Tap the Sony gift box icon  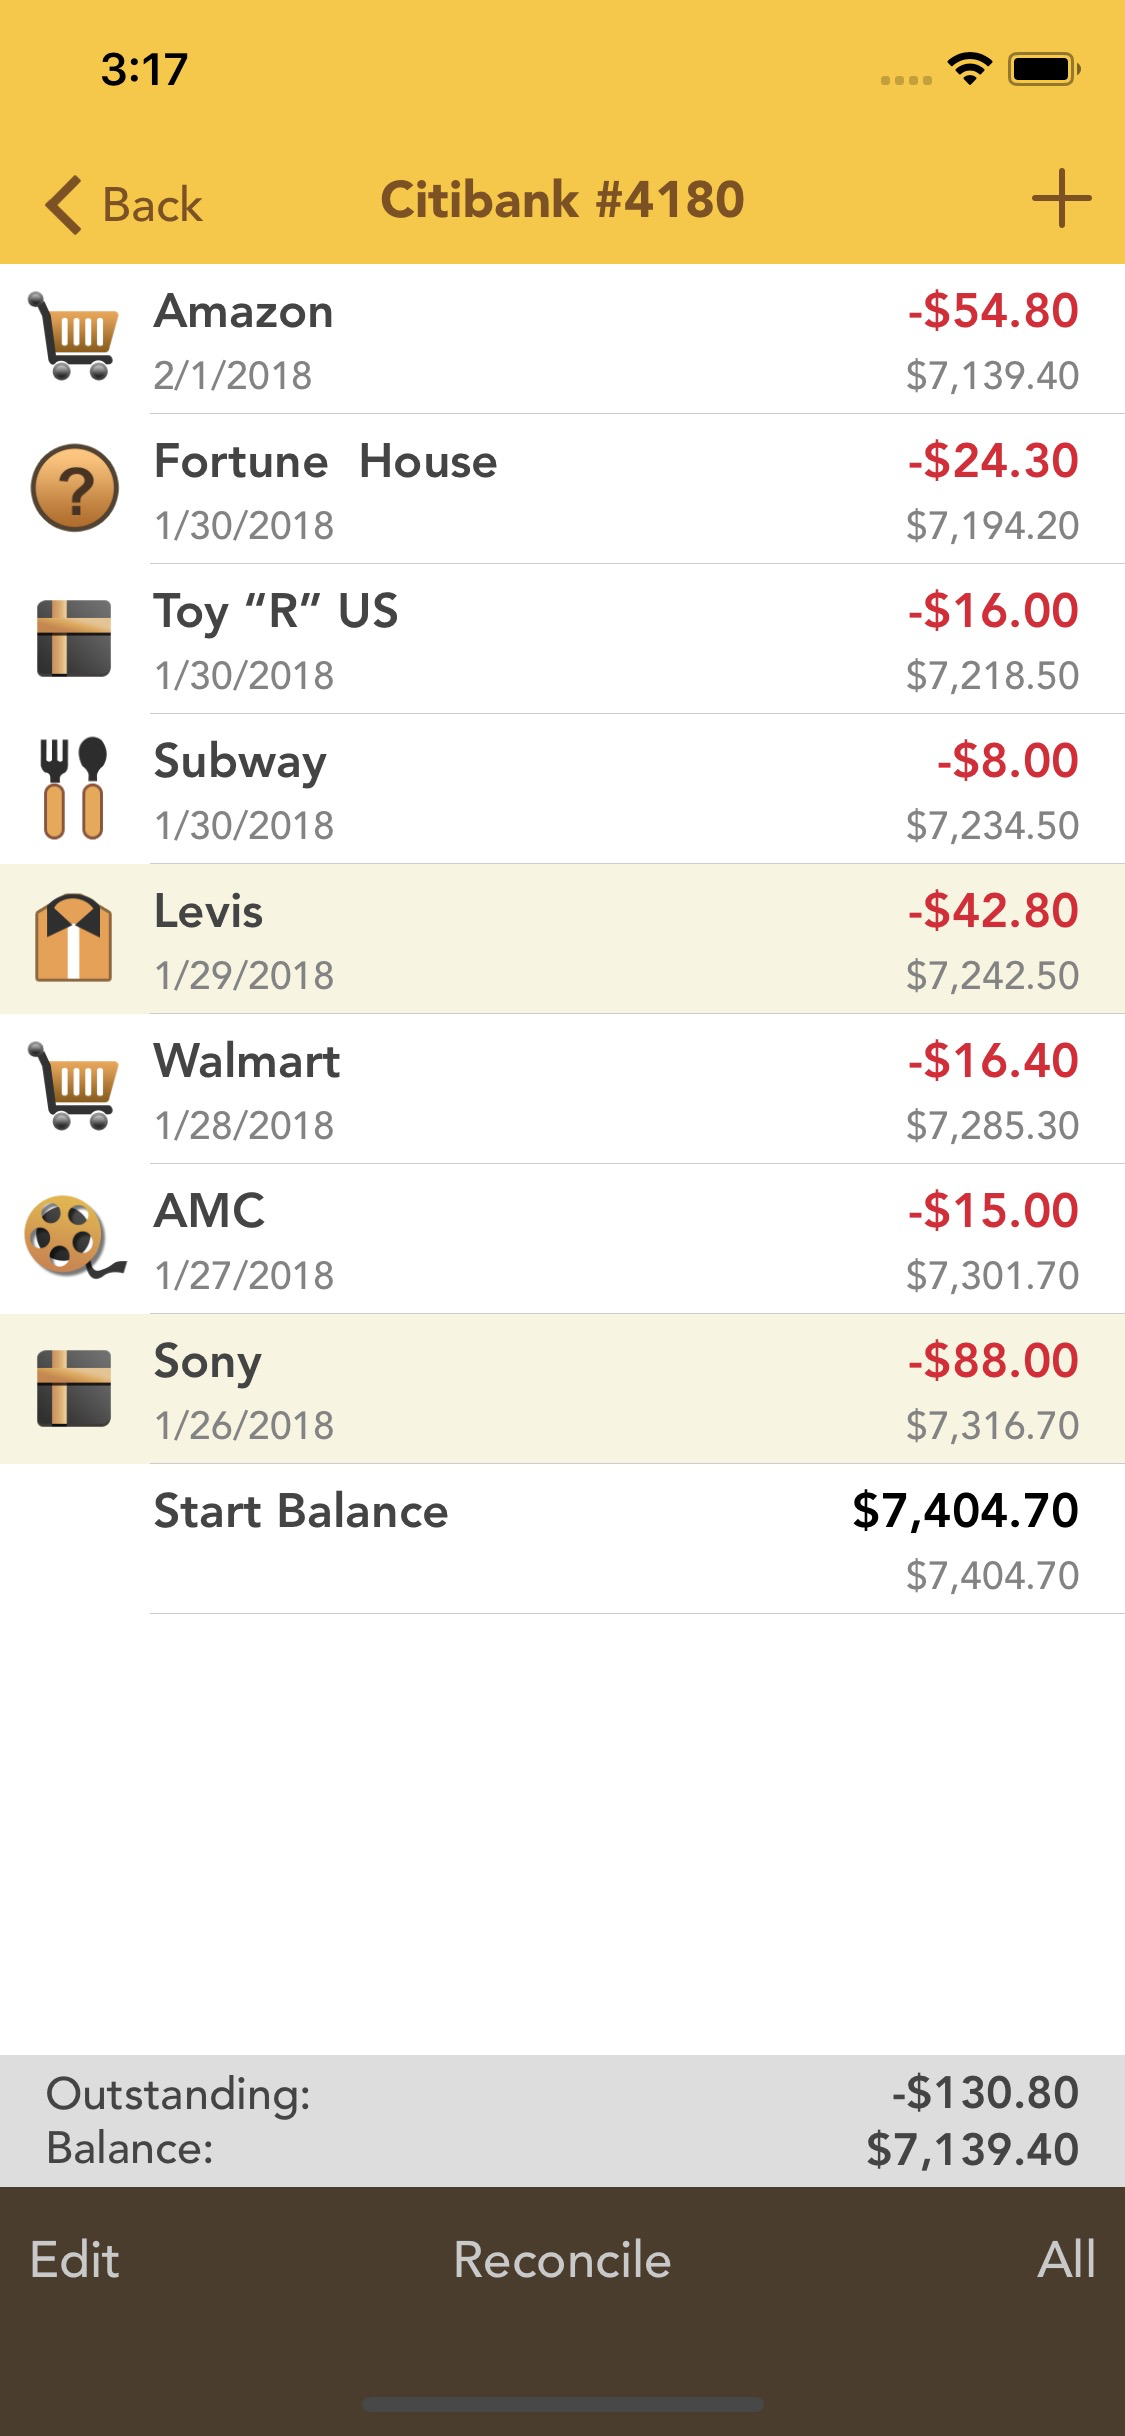pos(74,1388)
